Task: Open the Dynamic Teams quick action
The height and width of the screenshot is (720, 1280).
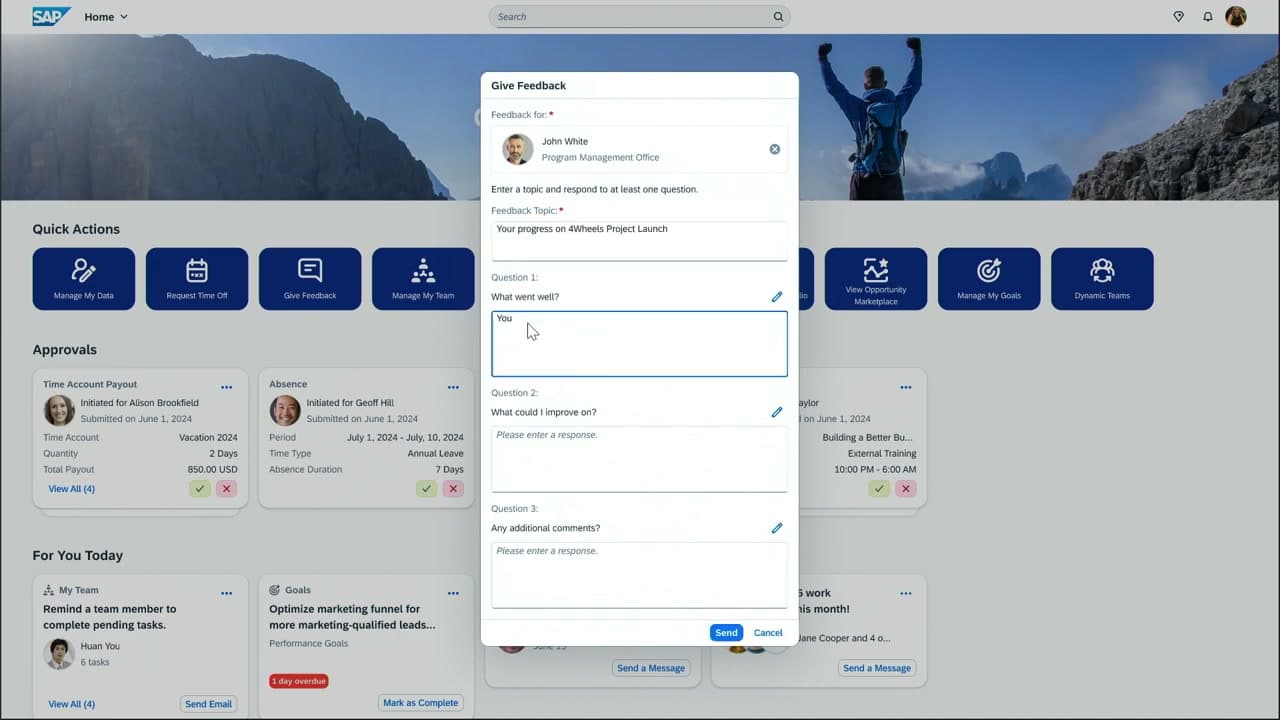Action: click(1102, 279)
